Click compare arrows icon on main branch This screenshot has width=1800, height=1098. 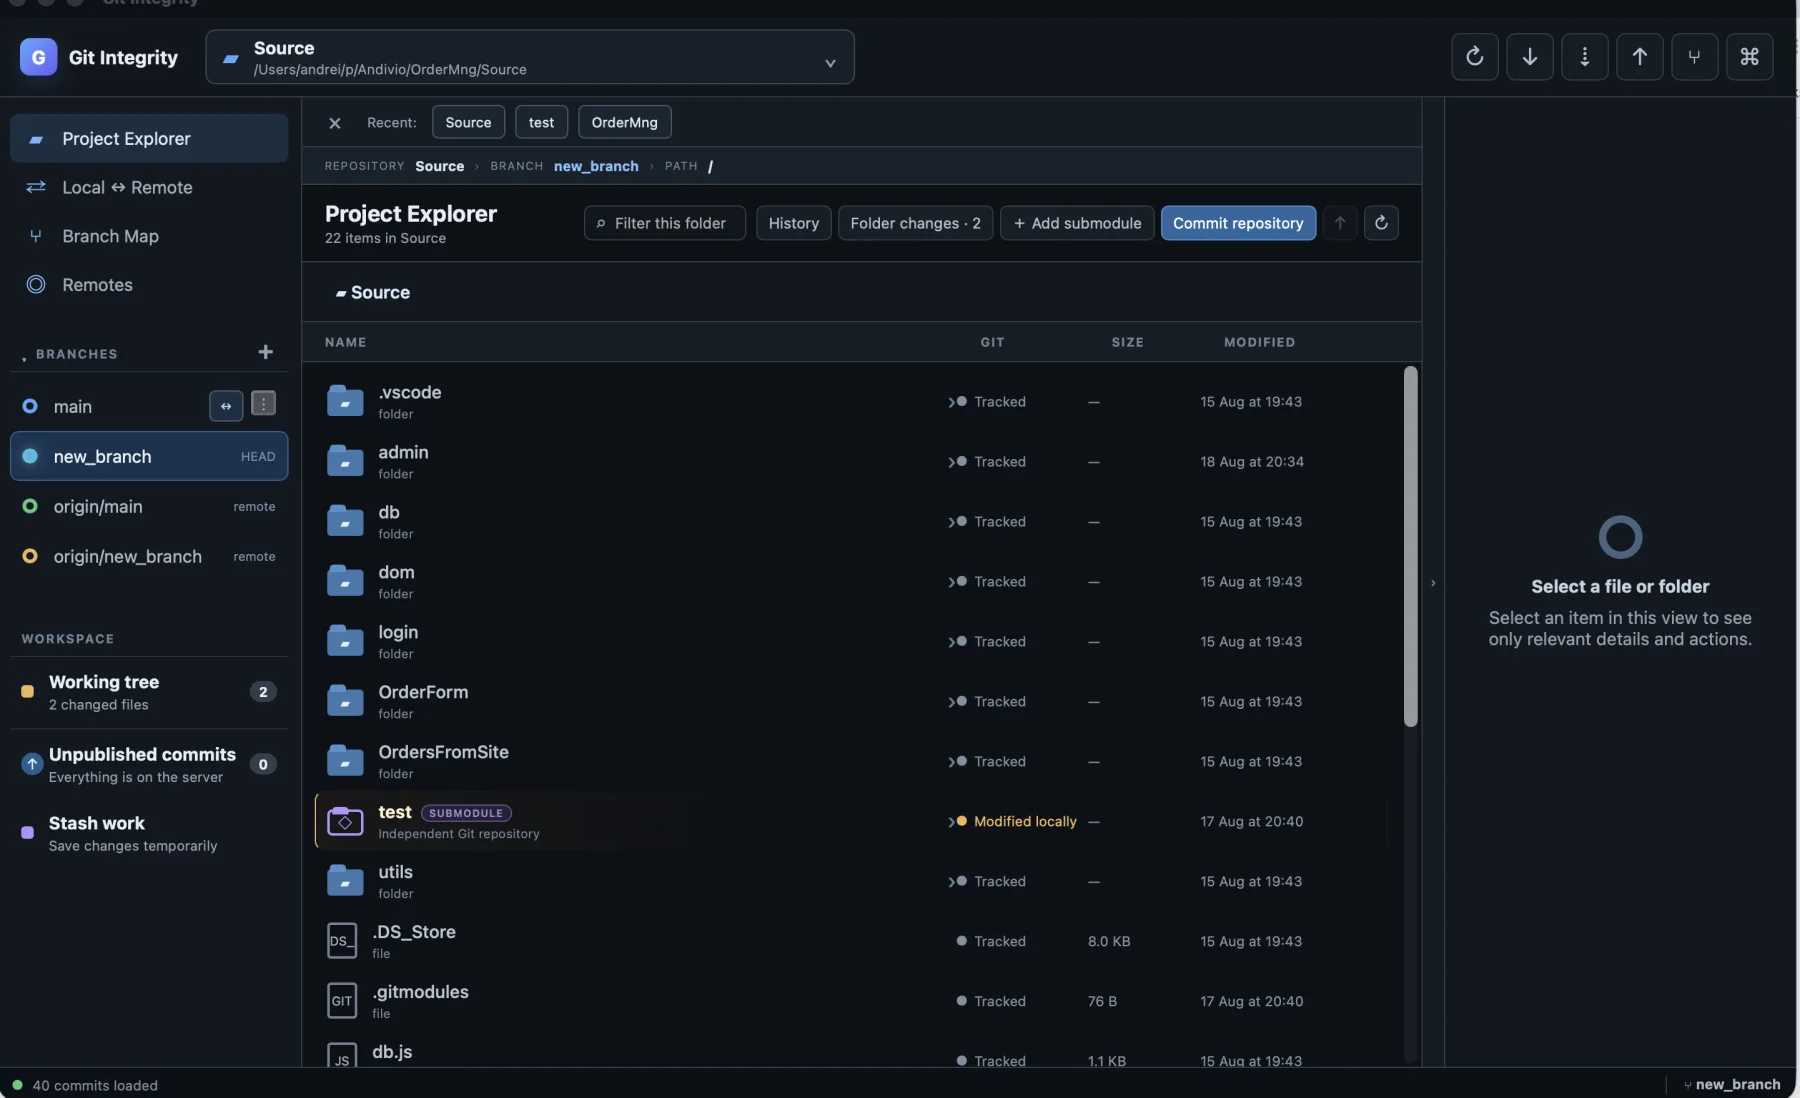226,406
